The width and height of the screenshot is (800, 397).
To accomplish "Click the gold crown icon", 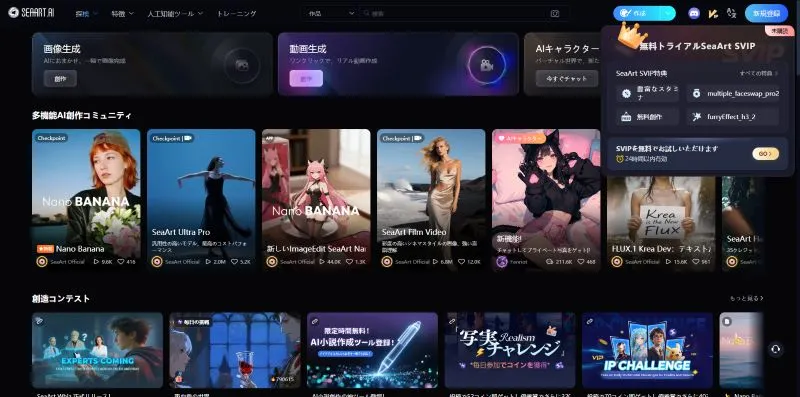I will [x=632, y=35].
